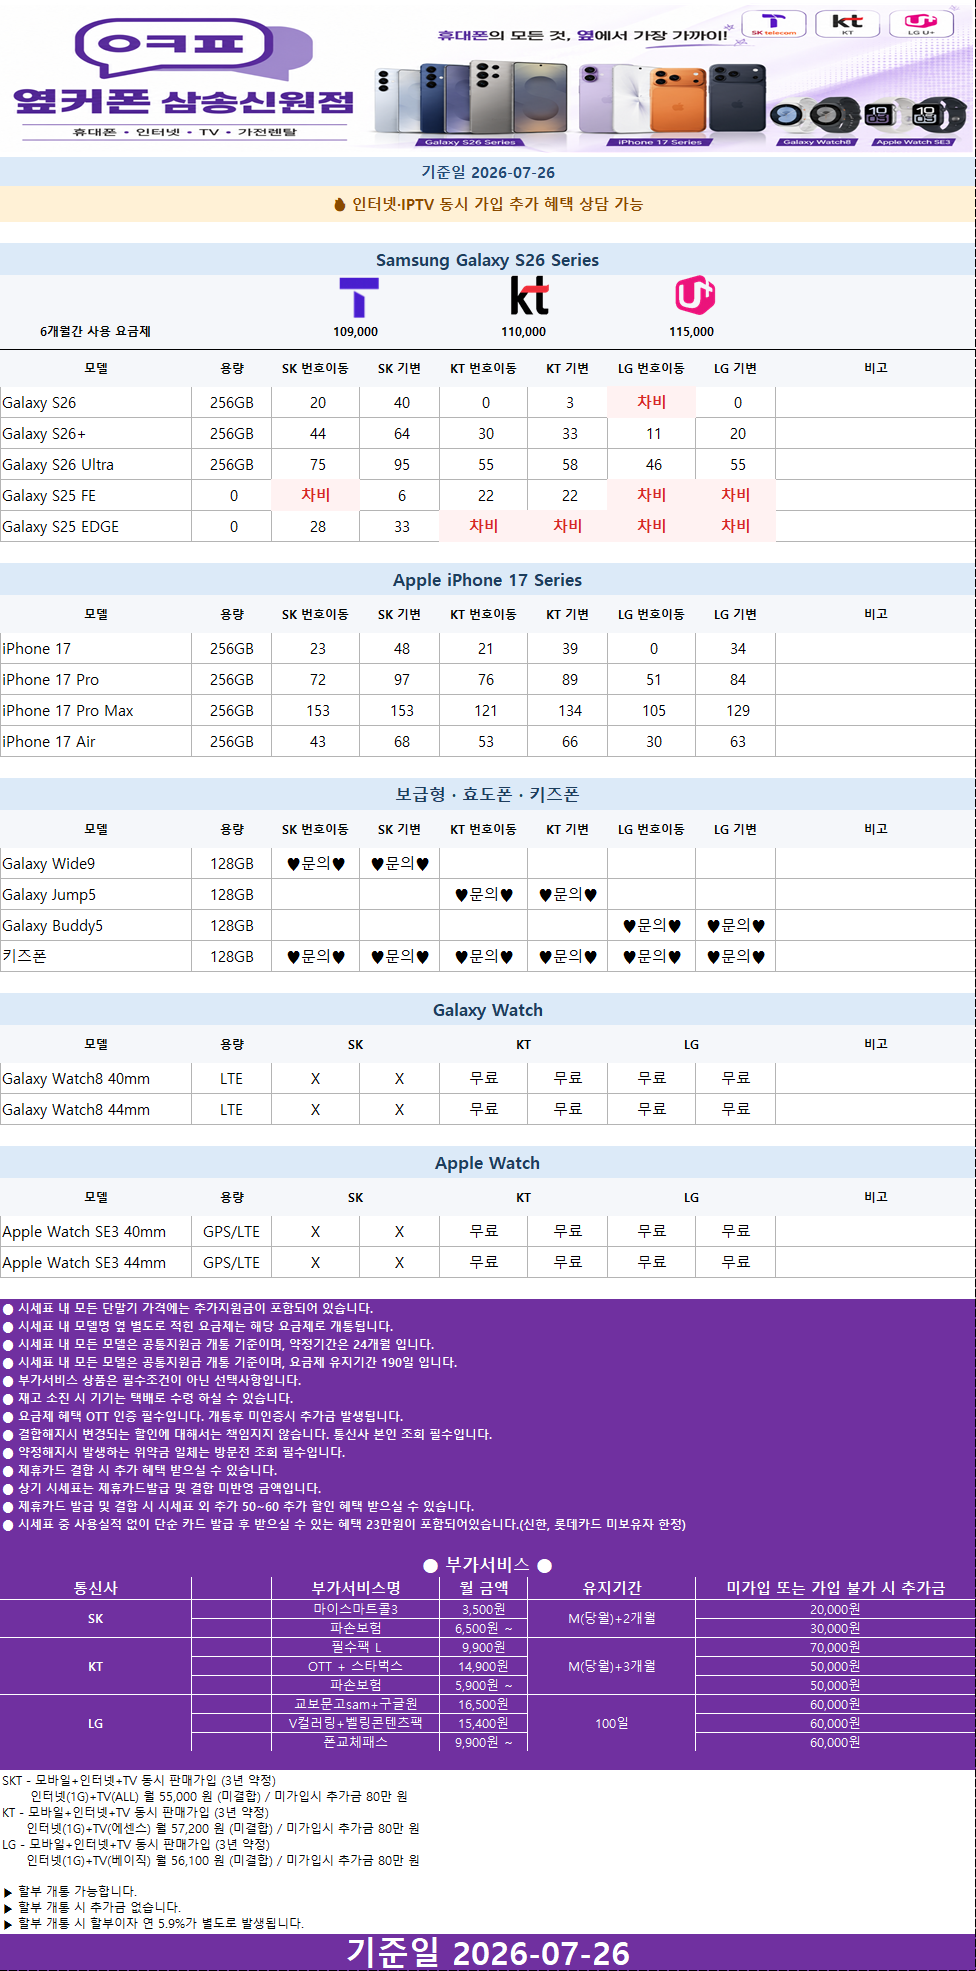Screen dimensions: 976x1971
Task: Select the iPhone 17 Air model name
Action: pos(49,742)
